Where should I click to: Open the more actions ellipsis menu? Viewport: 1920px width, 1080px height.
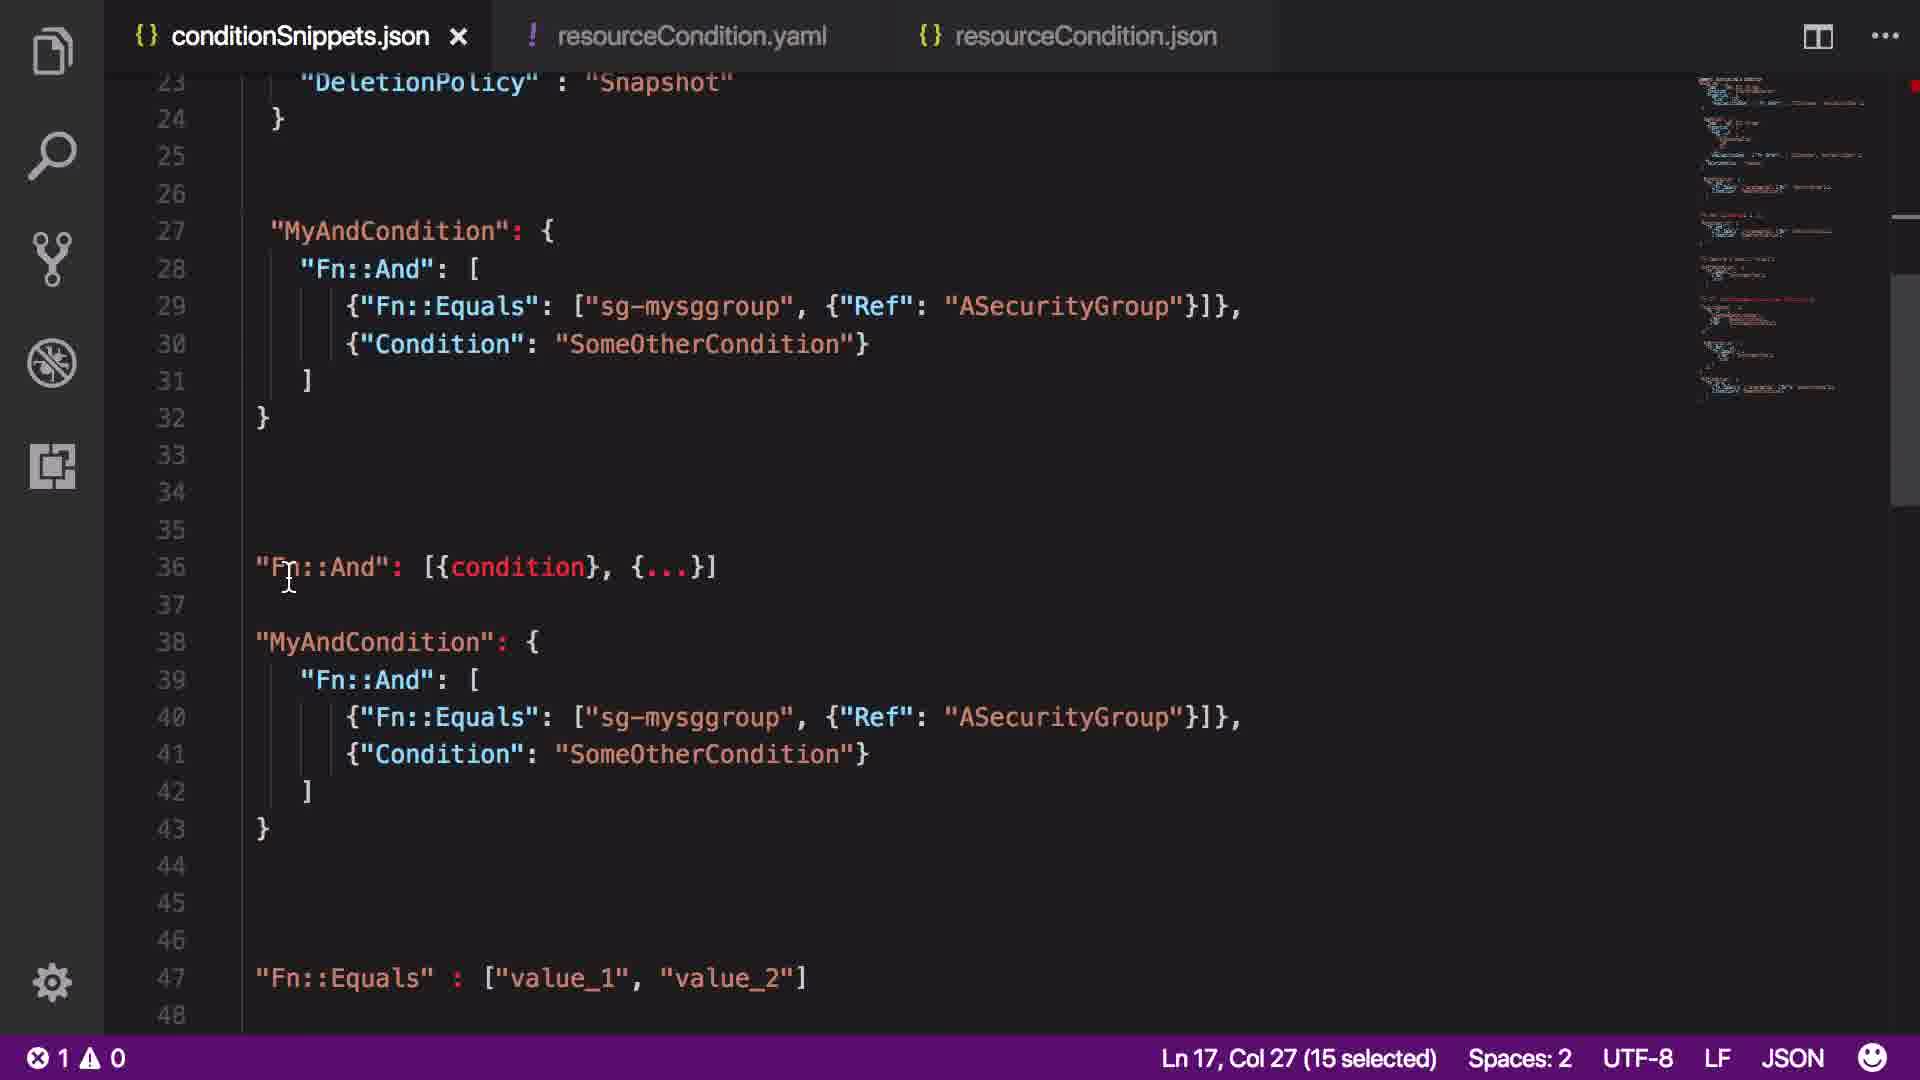click(1884, 37)
